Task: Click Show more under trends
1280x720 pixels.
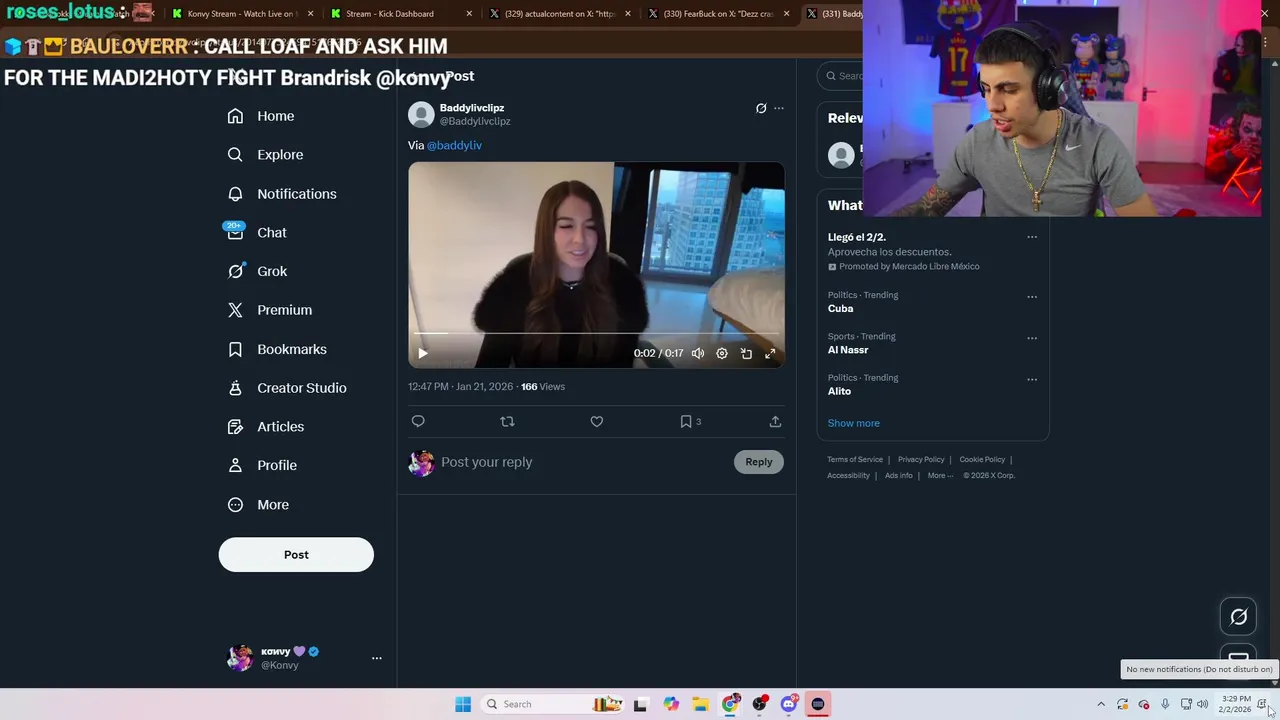Action: (x=854, y=423)
